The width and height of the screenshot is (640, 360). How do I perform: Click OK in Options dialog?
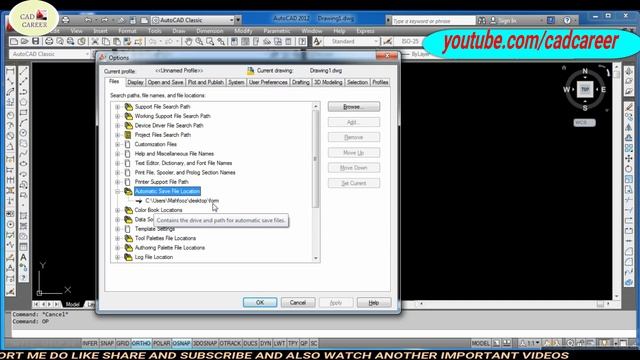pos(260,302)
